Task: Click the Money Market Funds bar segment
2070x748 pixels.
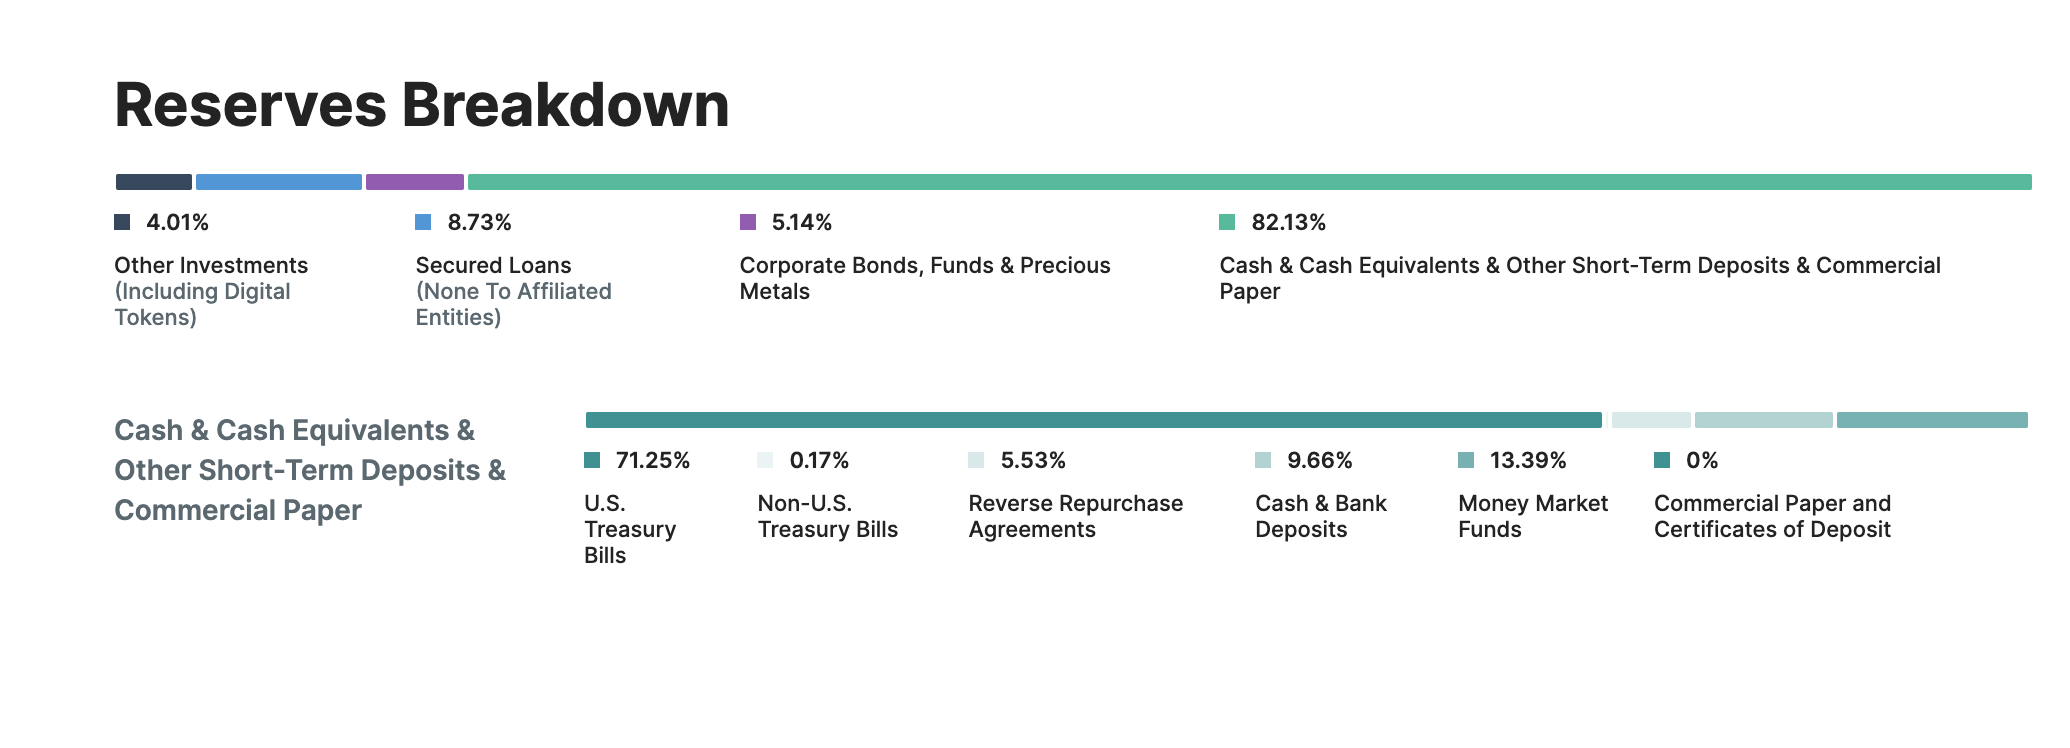Action: (1932, 420)
